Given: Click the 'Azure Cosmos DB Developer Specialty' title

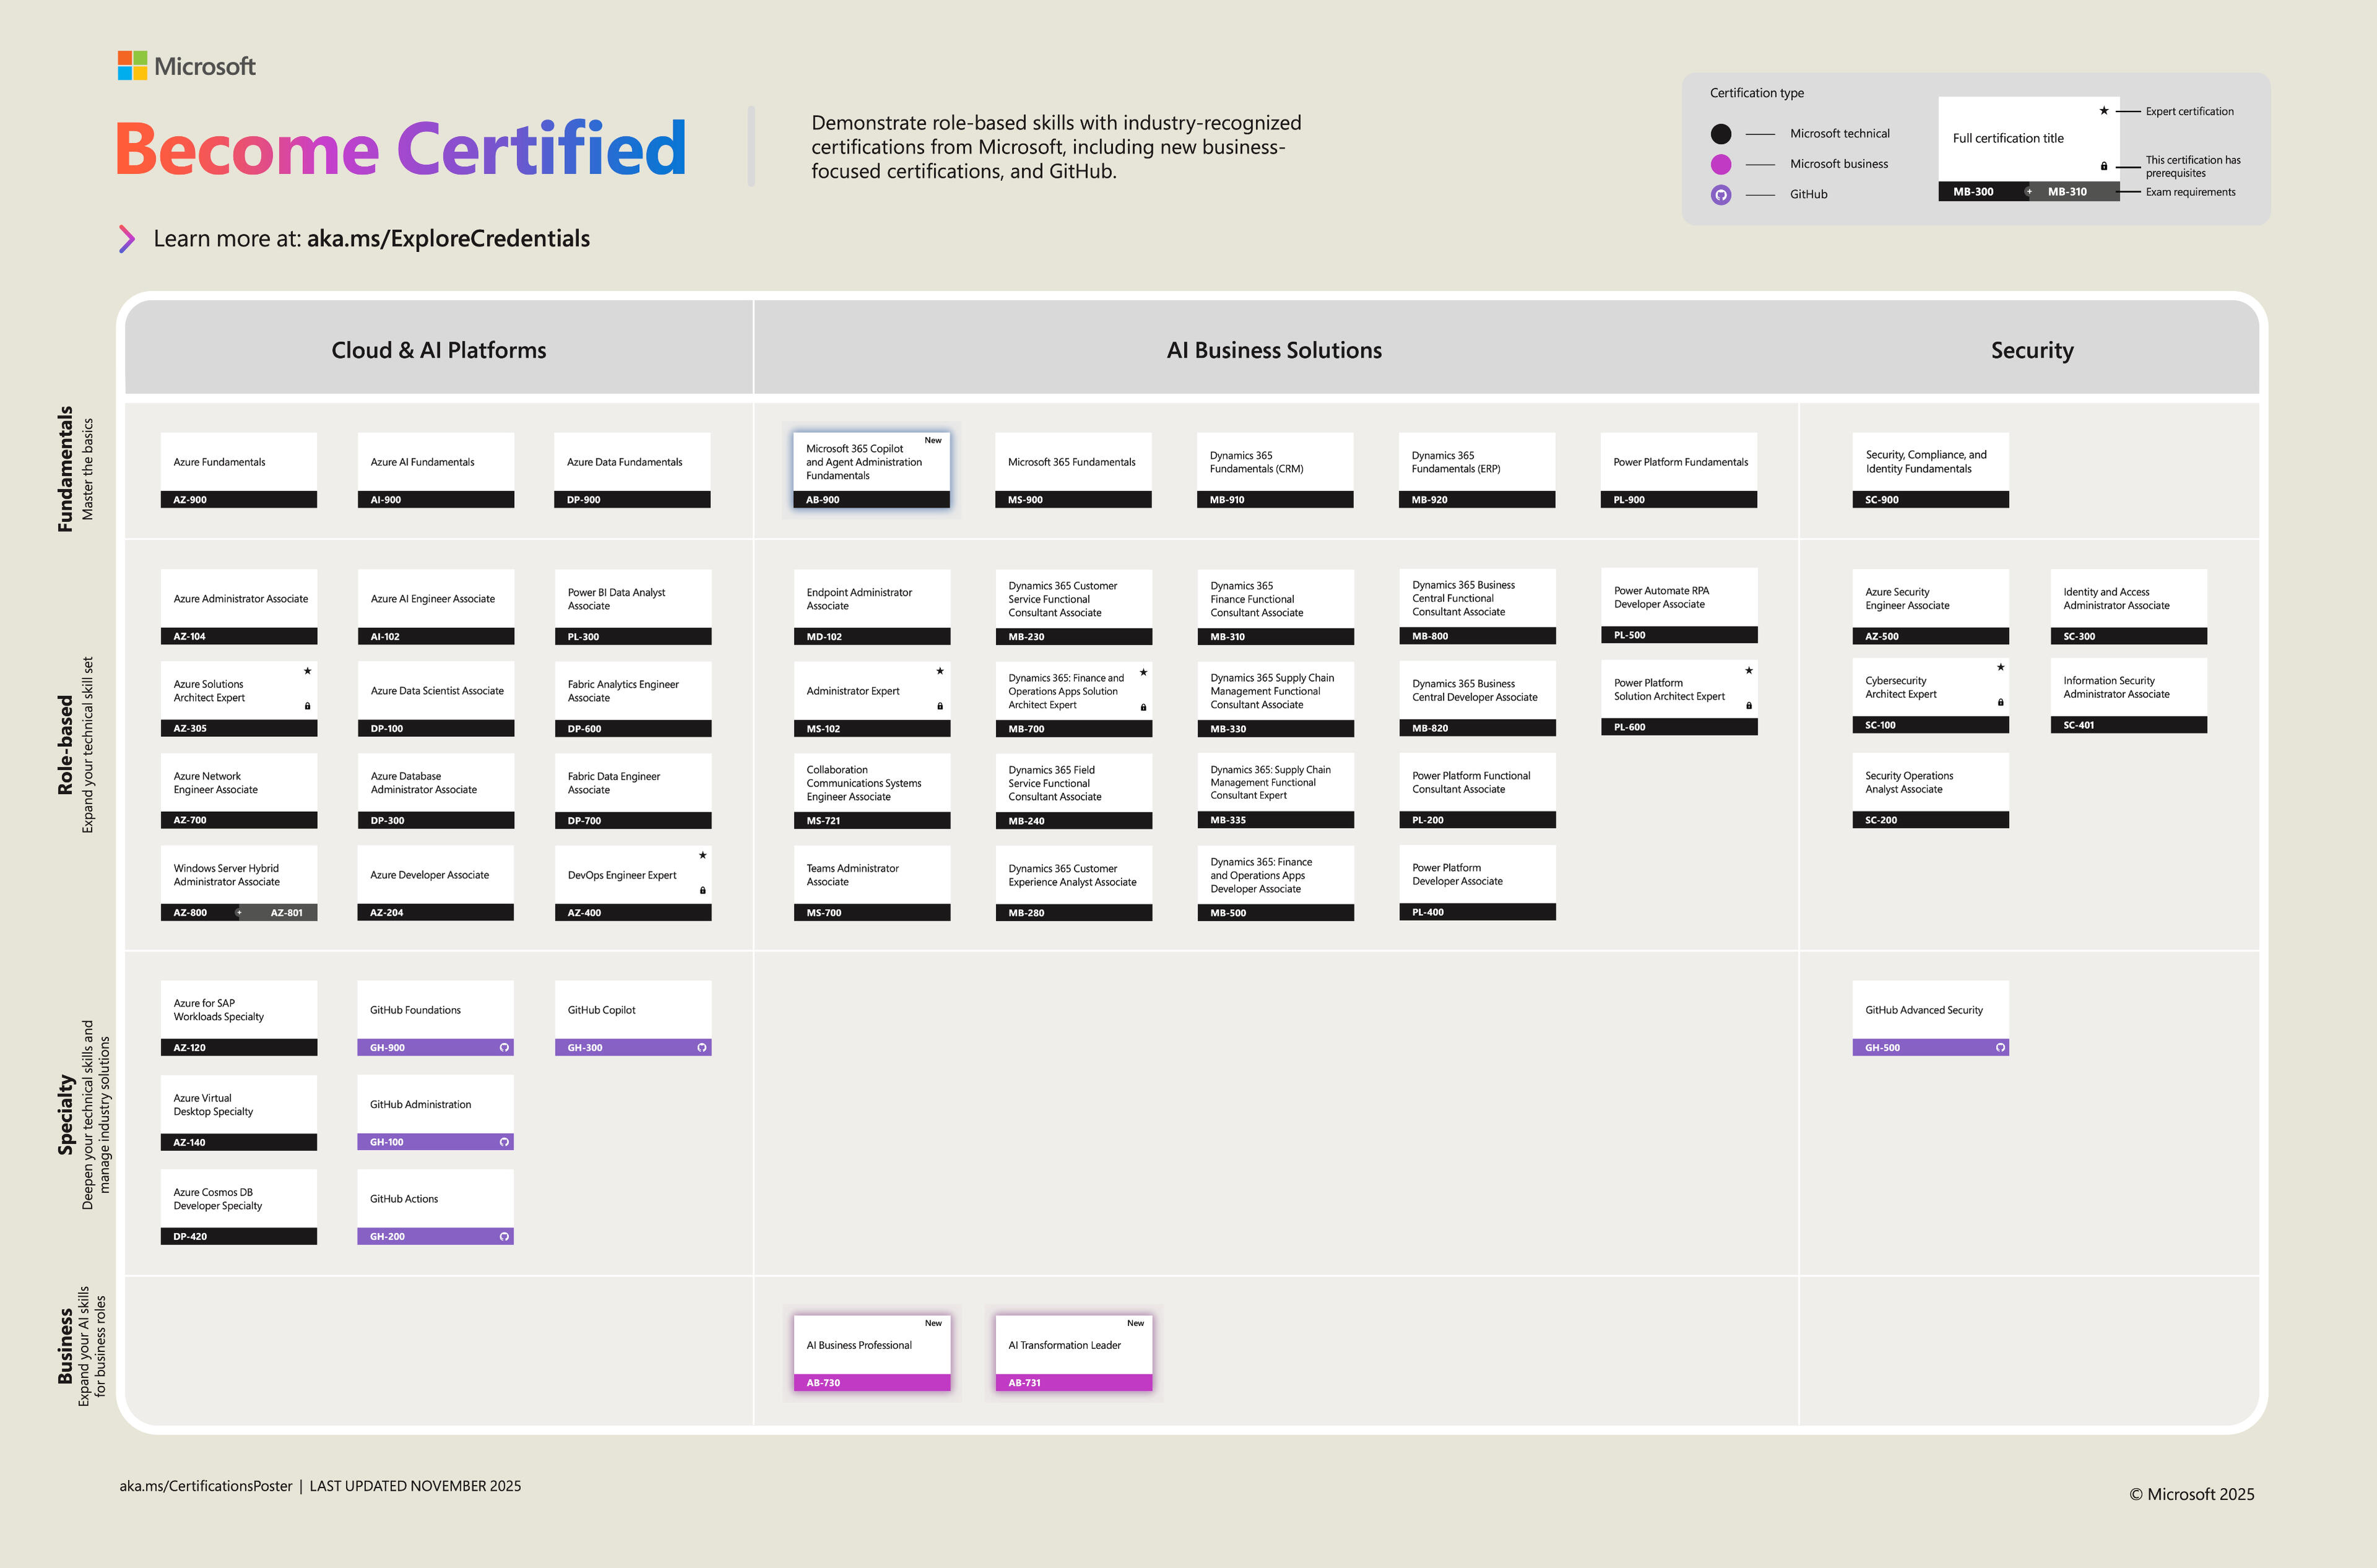Looking at the screenshot, I should 217,1199.
